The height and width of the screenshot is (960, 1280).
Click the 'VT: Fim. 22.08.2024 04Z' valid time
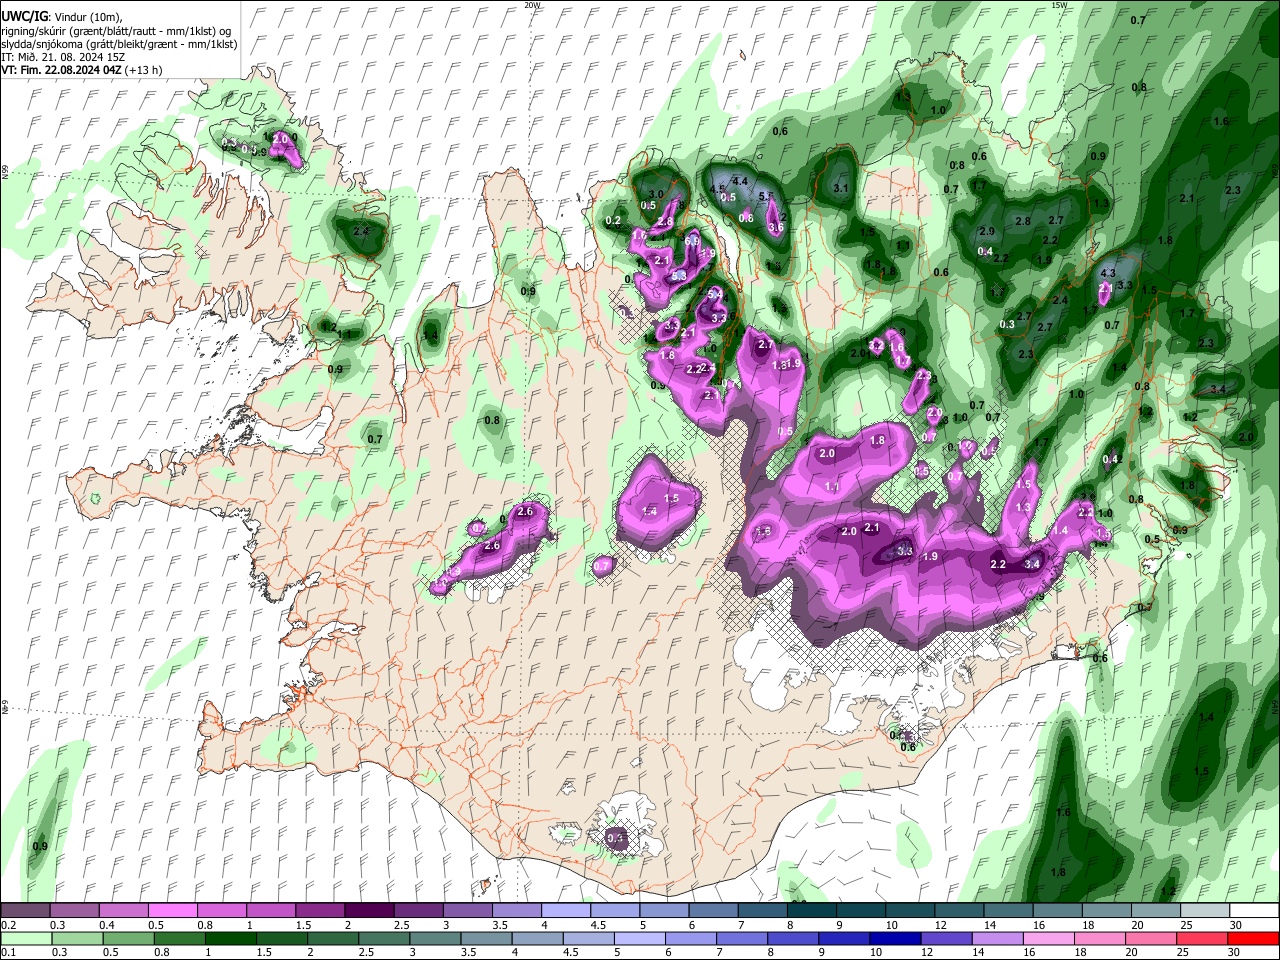[x=61, y=70]
